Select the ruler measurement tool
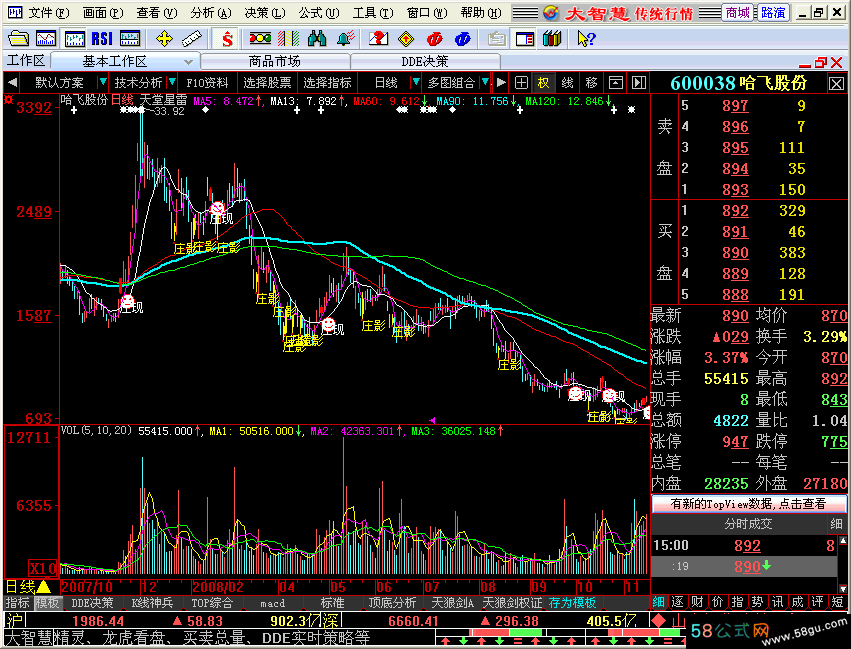This screenshot has height=649, width=851. (x=192, y=39)
